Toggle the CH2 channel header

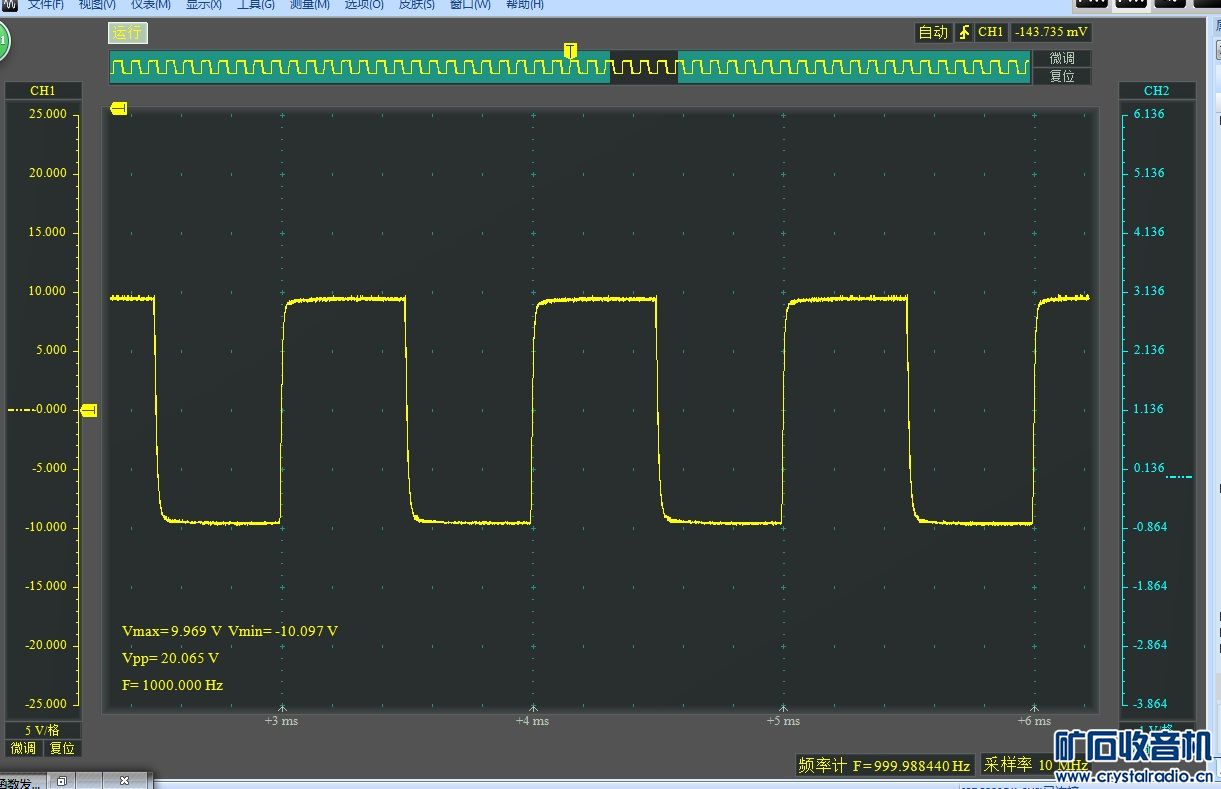[1156, 91]
